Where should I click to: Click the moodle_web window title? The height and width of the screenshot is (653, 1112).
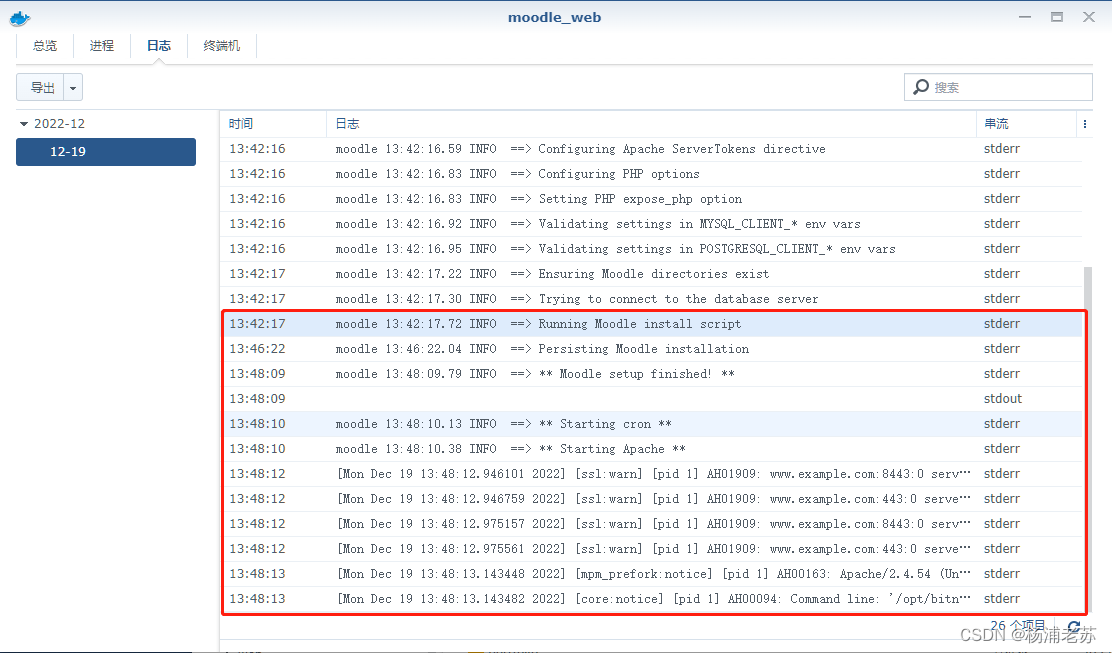(x=555, y=17)
